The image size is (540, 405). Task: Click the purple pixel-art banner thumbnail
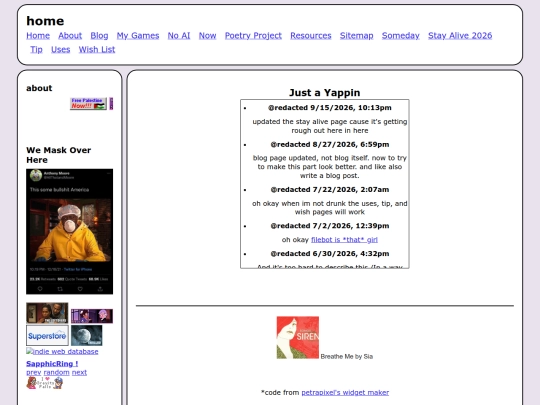pos(92,316)
